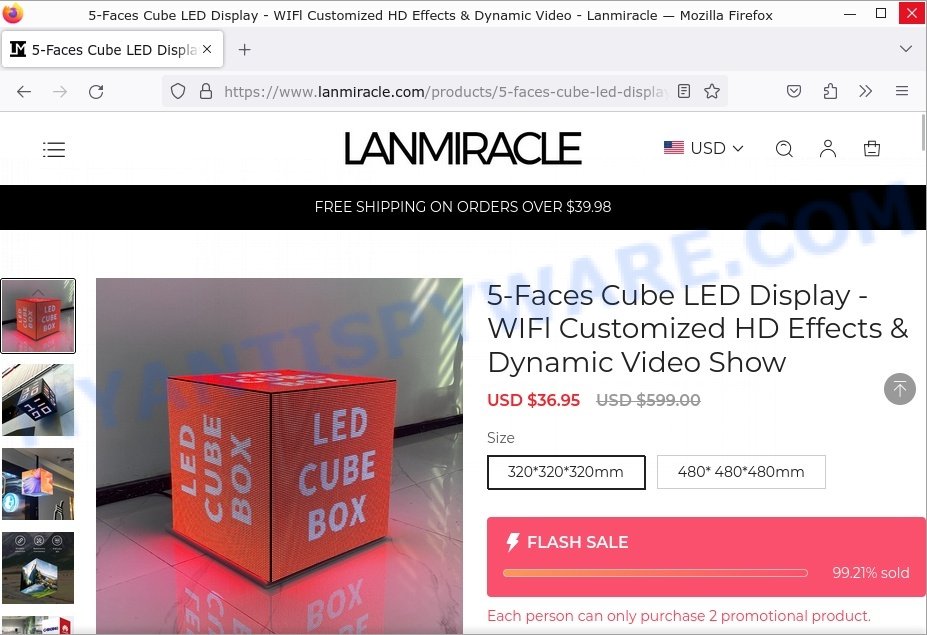Viewport: 927px width, 635px height.
Task: Save page to Pocket icon
Action: pos(793,91)
